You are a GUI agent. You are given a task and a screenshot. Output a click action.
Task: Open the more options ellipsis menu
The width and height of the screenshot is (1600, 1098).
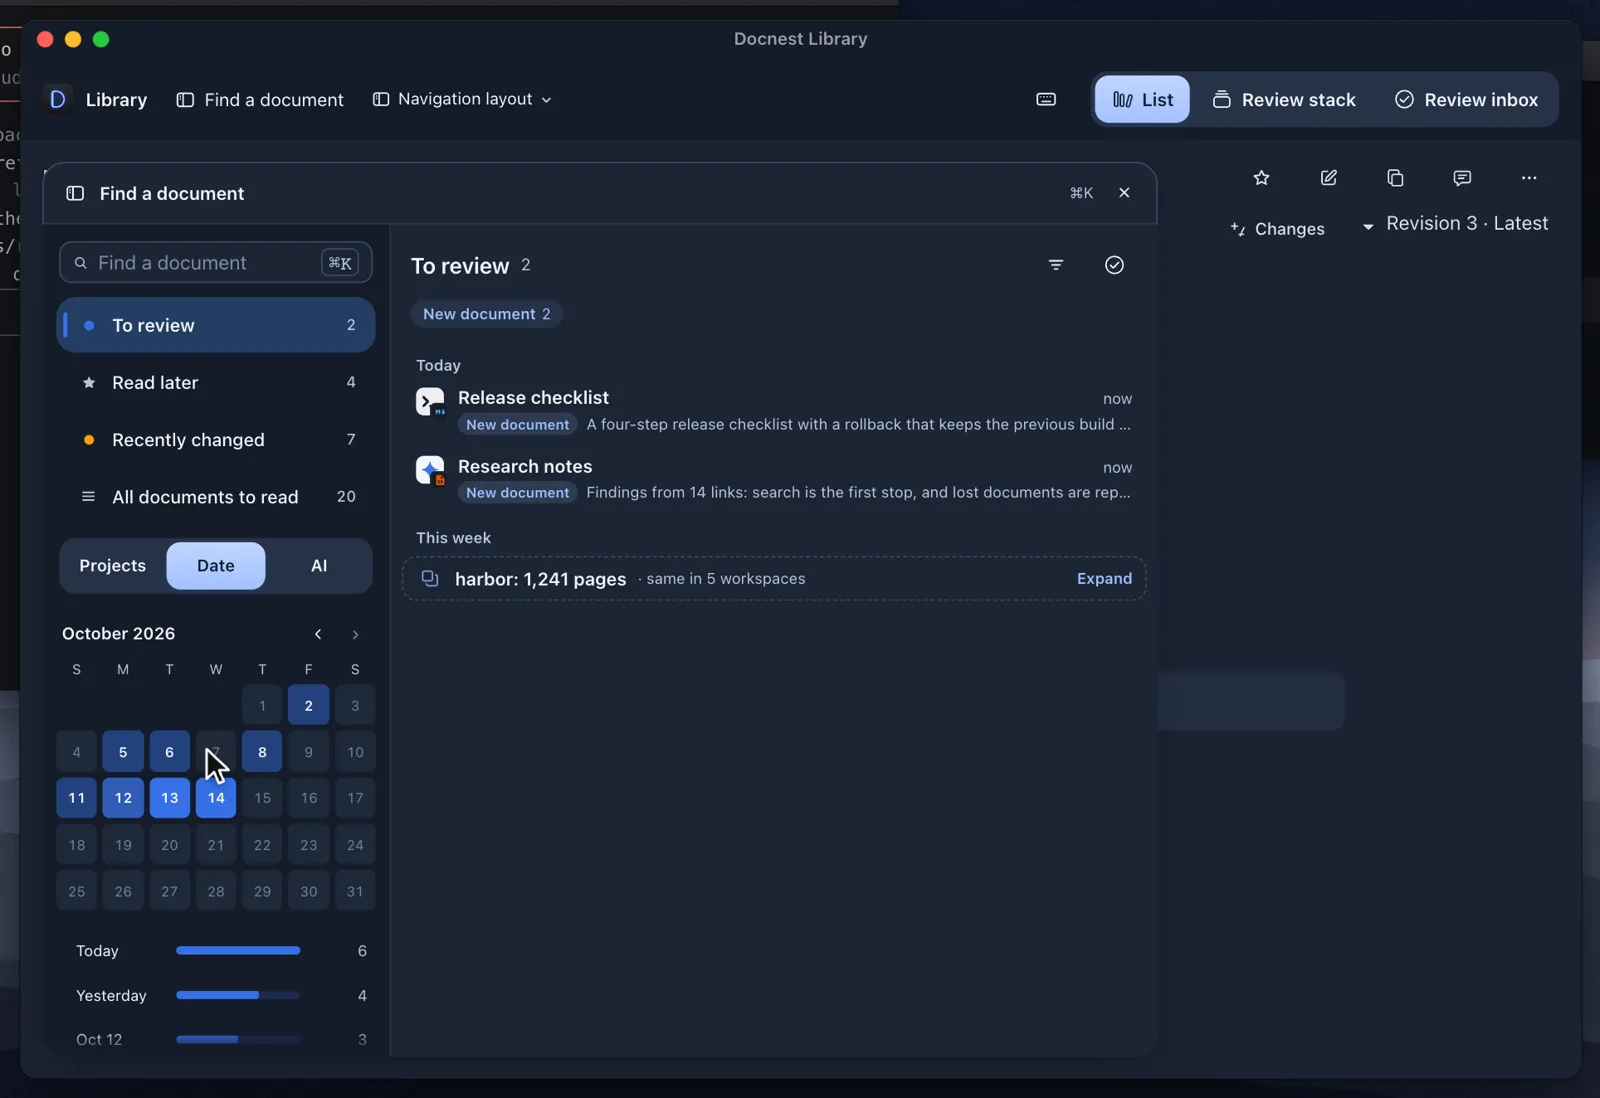[1529, 178]
